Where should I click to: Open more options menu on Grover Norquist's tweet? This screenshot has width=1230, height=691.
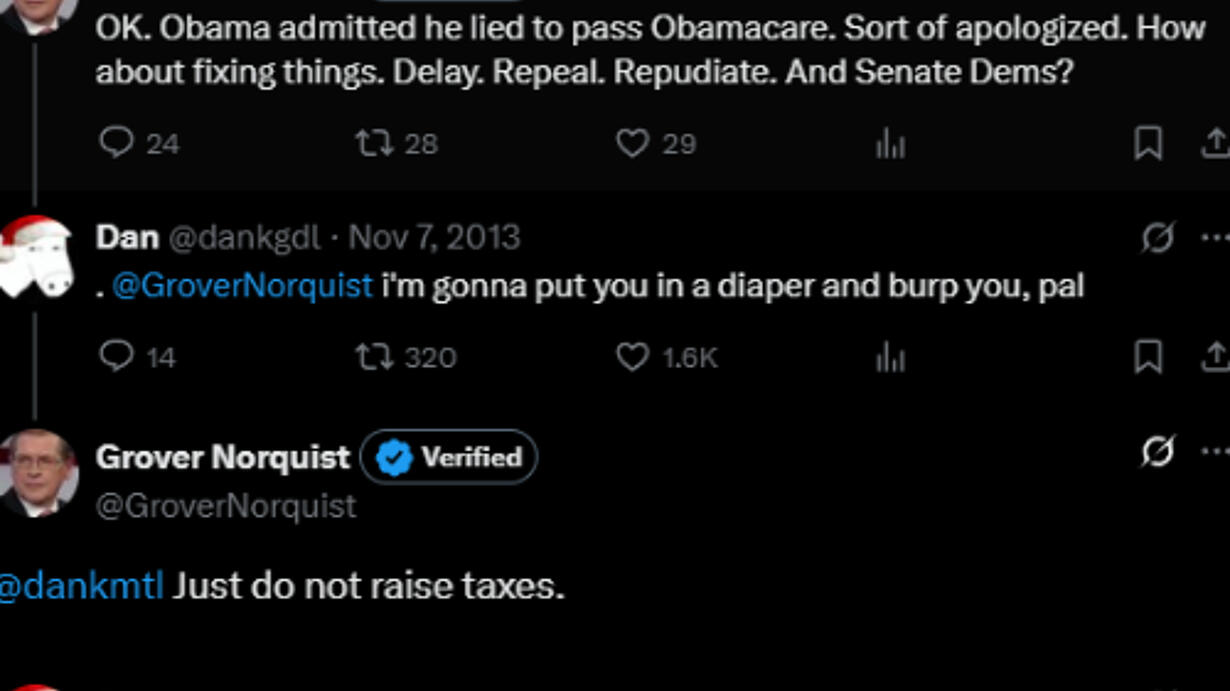click(x=1215, y=452)
